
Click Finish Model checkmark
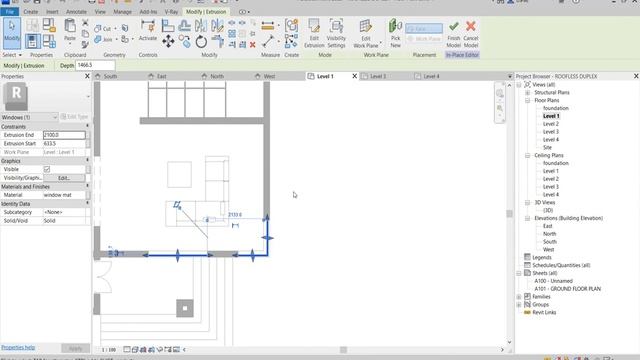(x=453, y=34)
